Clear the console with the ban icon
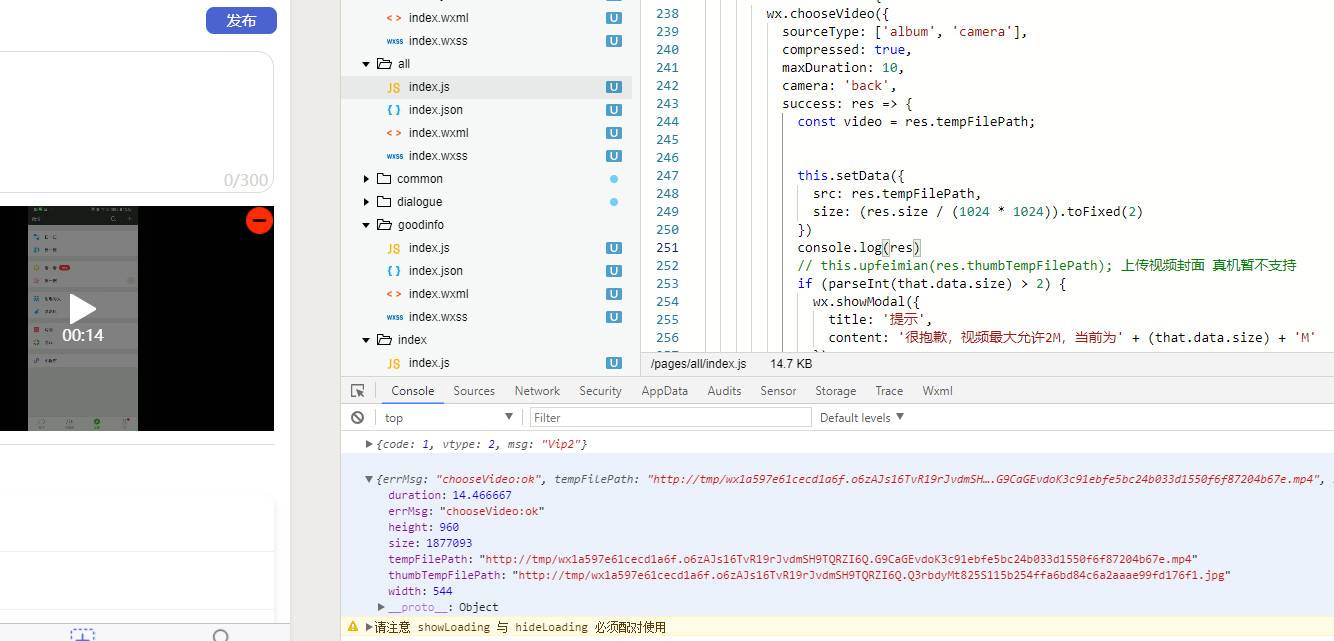Image resolution: width=1334 pixels, height=641 pixels. tap(358, 418)
